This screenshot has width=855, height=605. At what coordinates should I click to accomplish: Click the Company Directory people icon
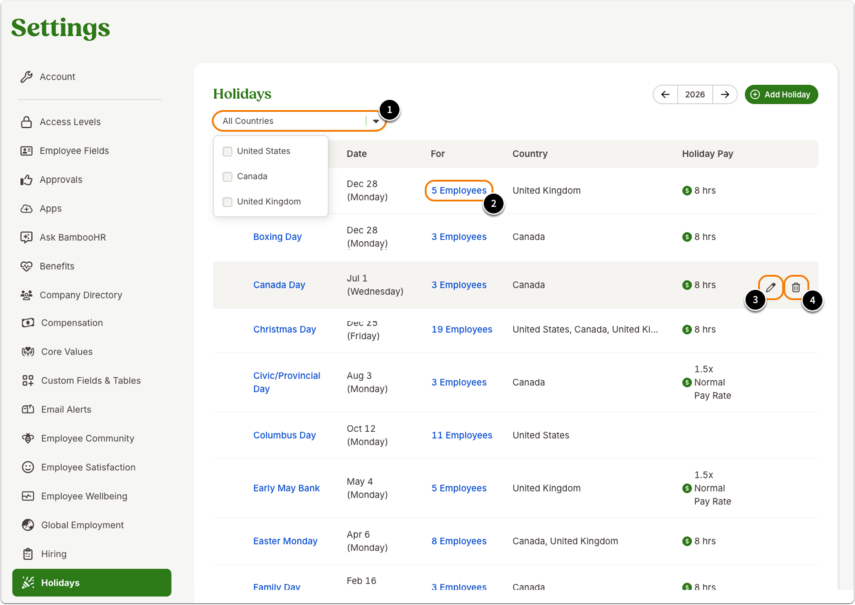pos(26,295)
